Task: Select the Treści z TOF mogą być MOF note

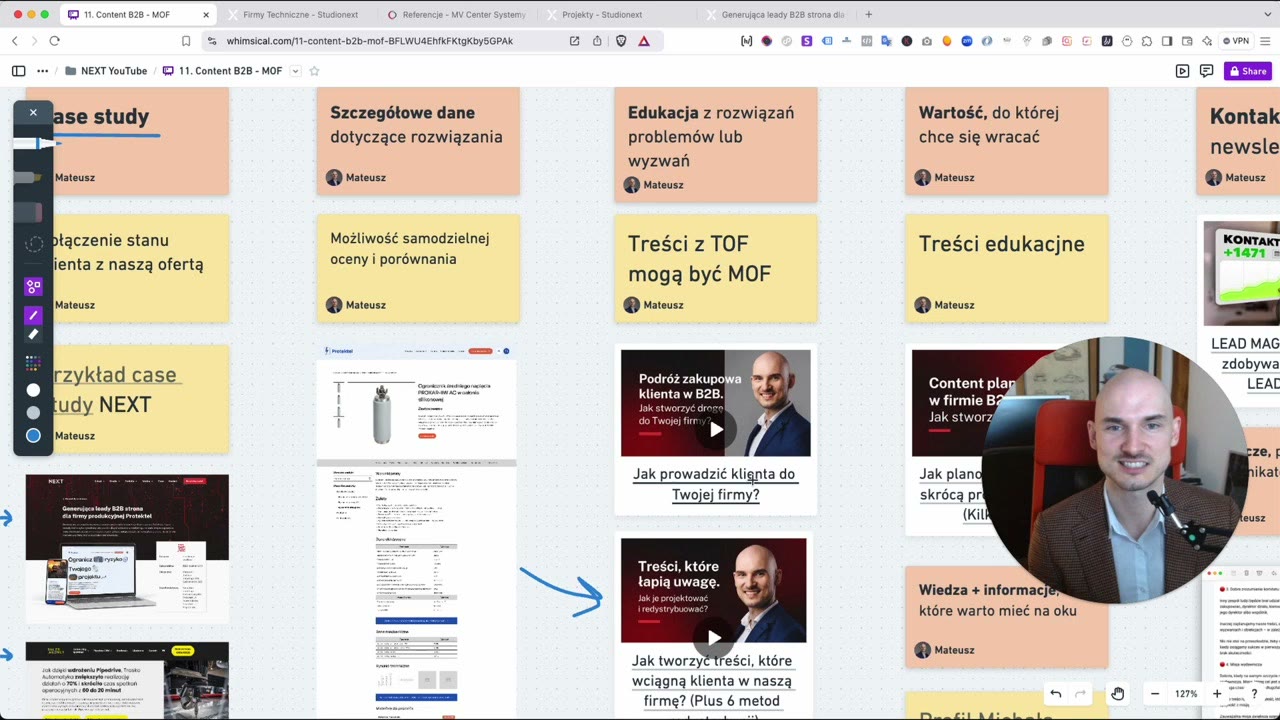Action: click(x=716, y=268)
